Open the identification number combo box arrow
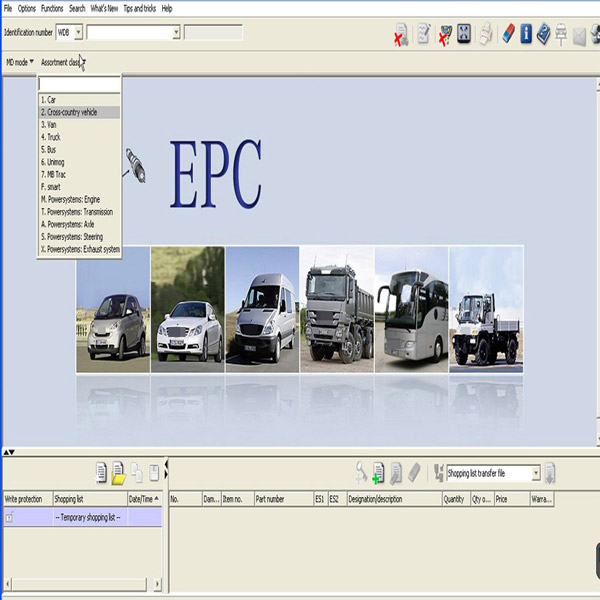This screenshot has height=600, width=600. coord(176,33)
